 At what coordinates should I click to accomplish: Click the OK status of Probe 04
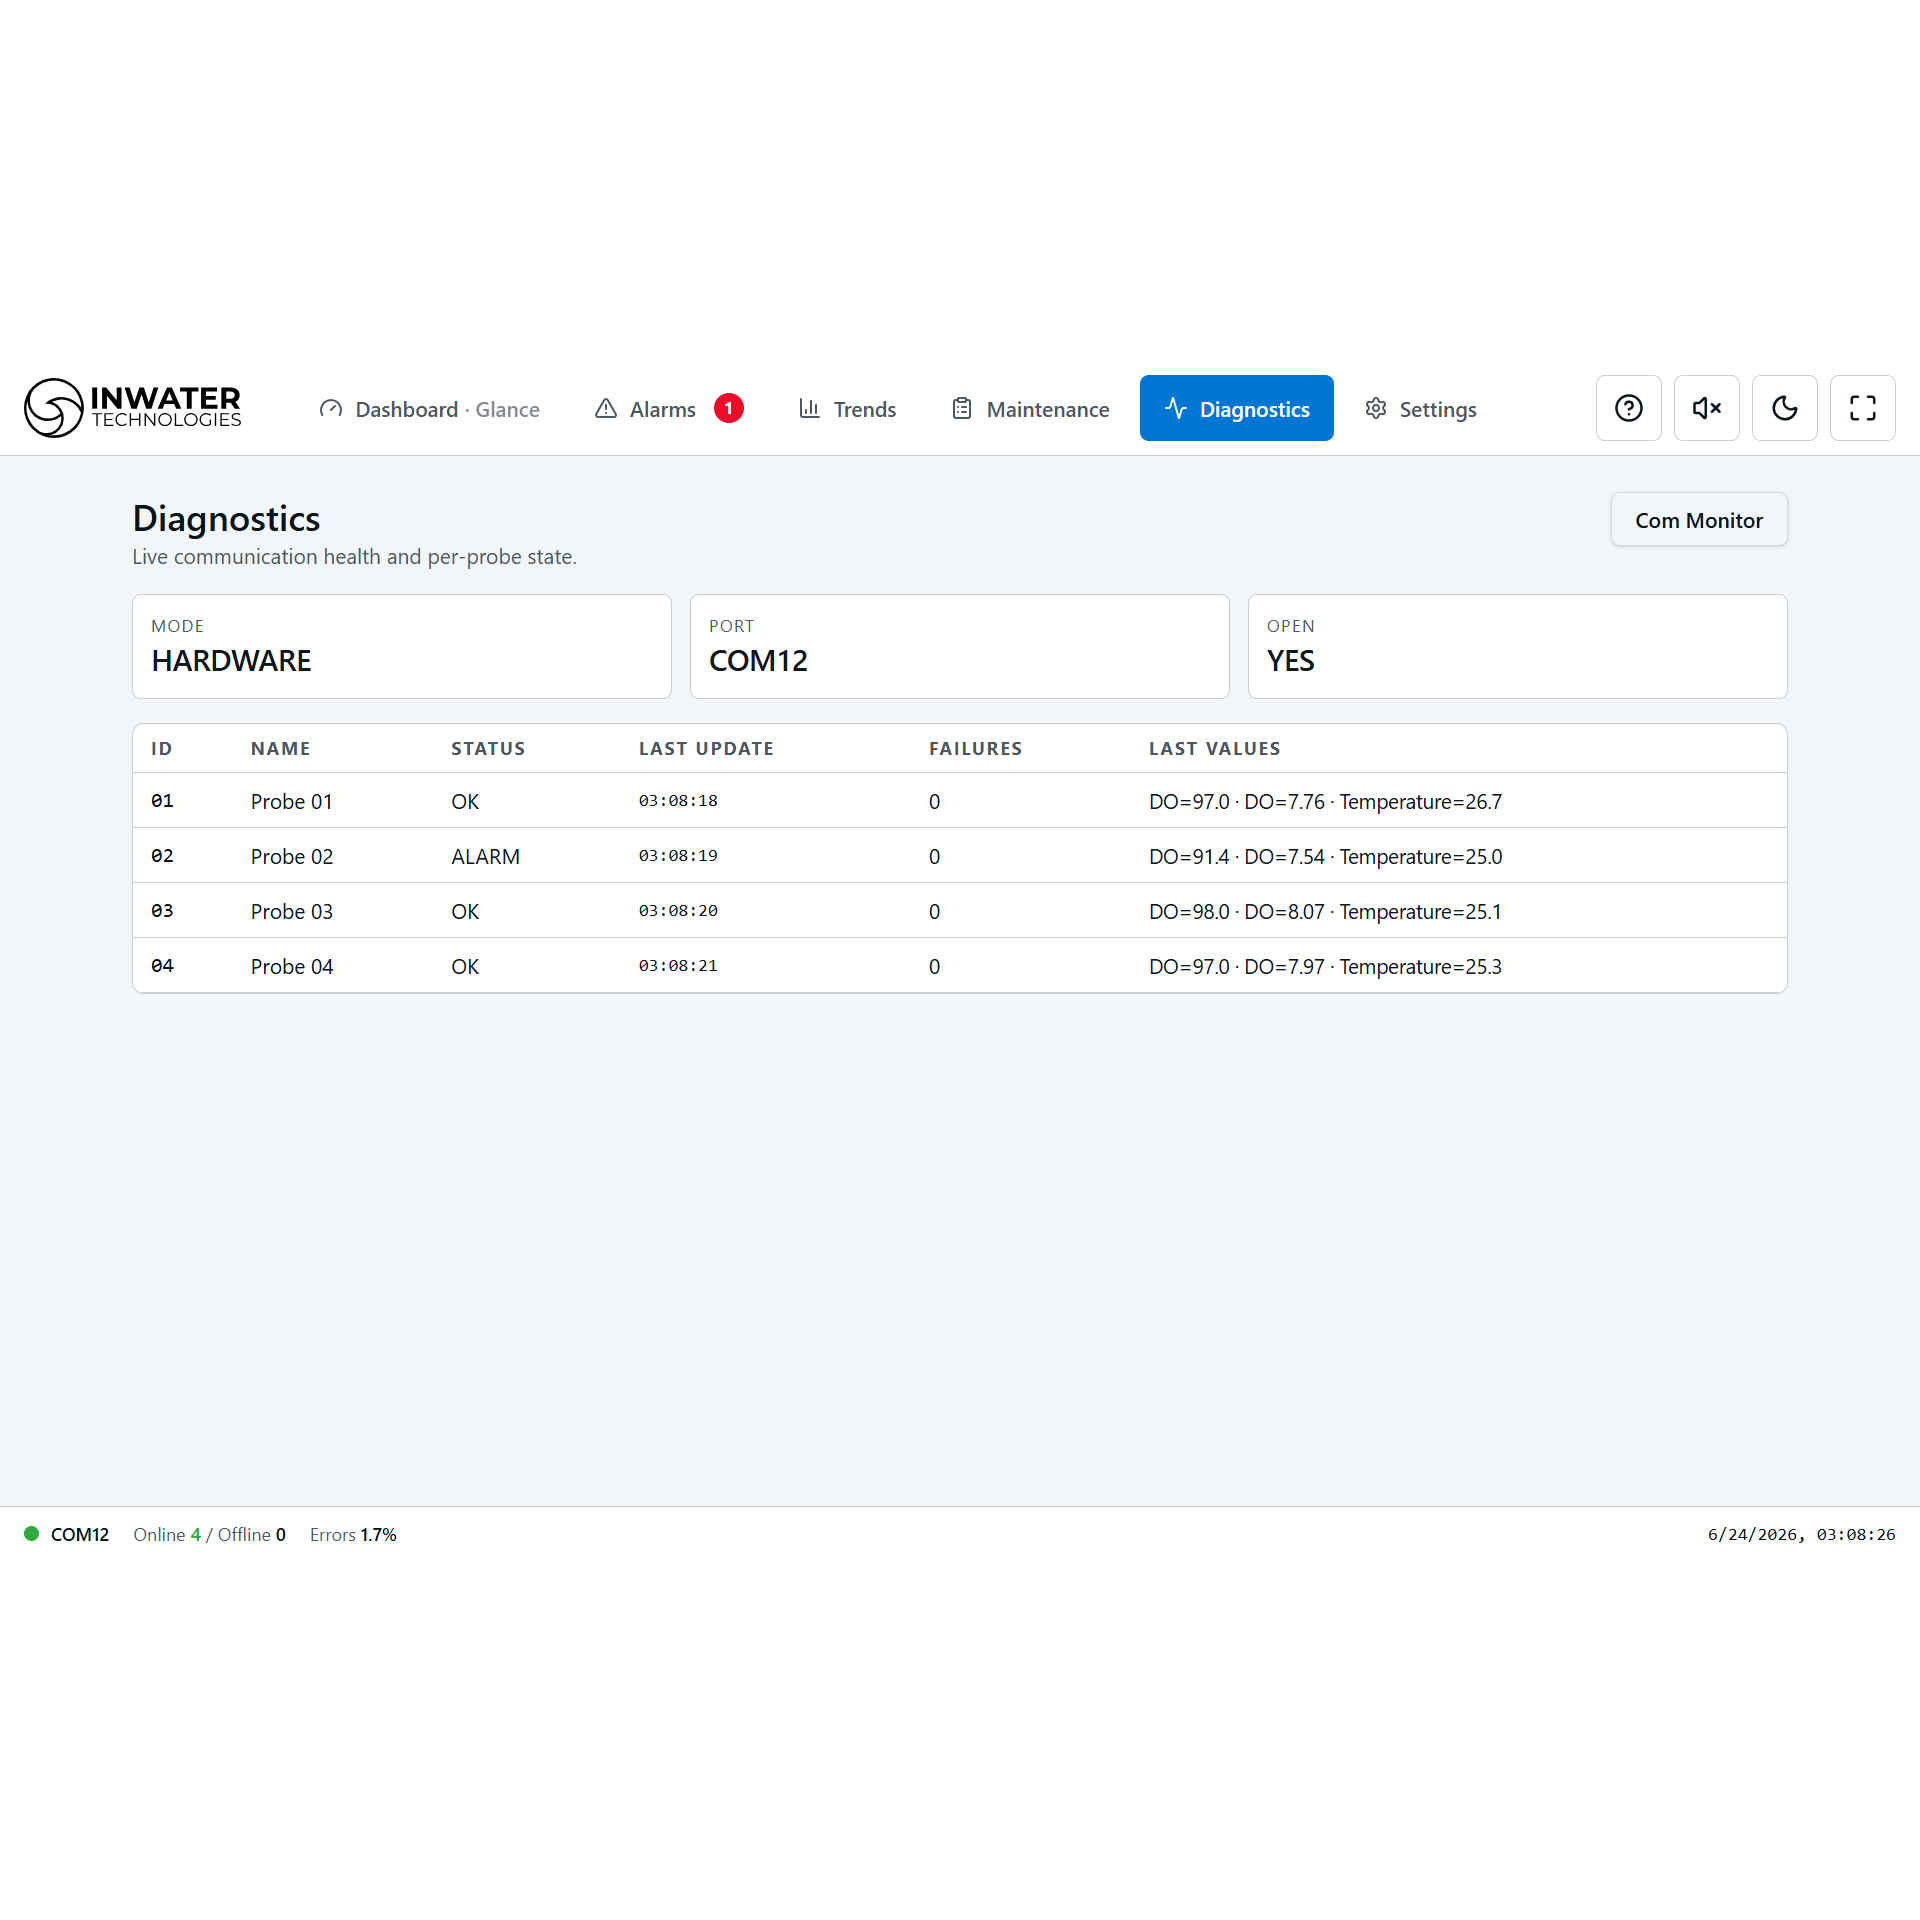[x=465, y=967]
